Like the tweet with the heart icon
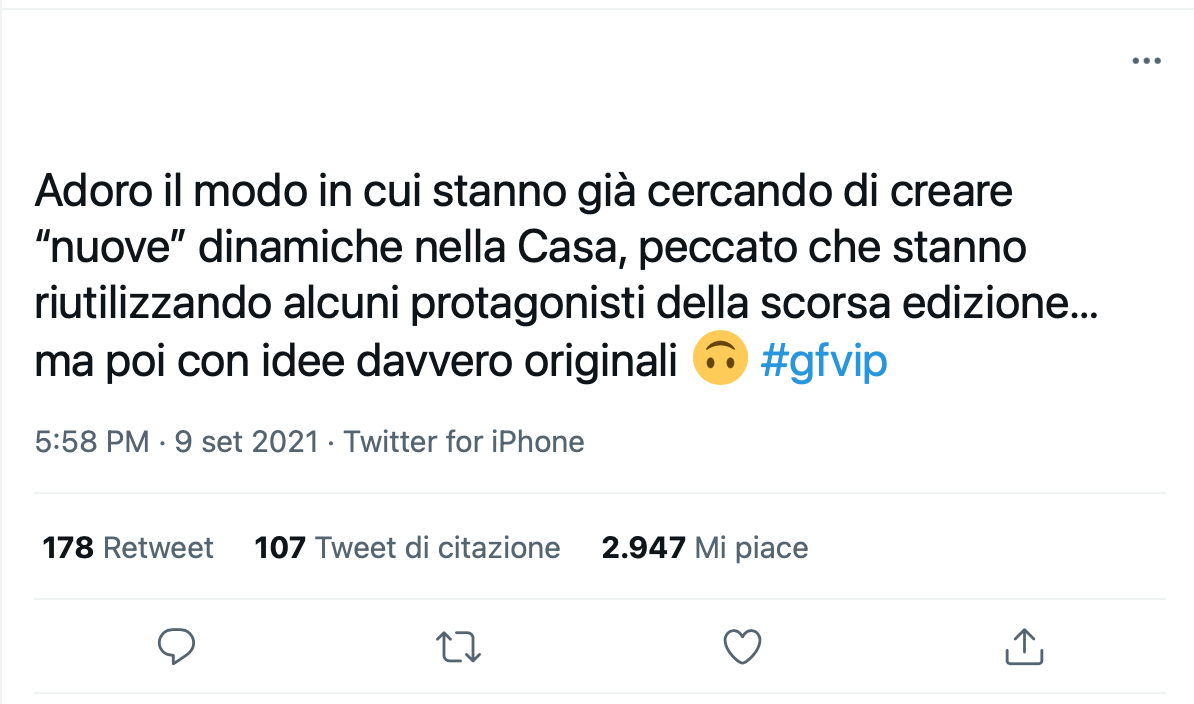This screenshot has width=1194, height=704. pyautogui.click(x=743, y=646)
